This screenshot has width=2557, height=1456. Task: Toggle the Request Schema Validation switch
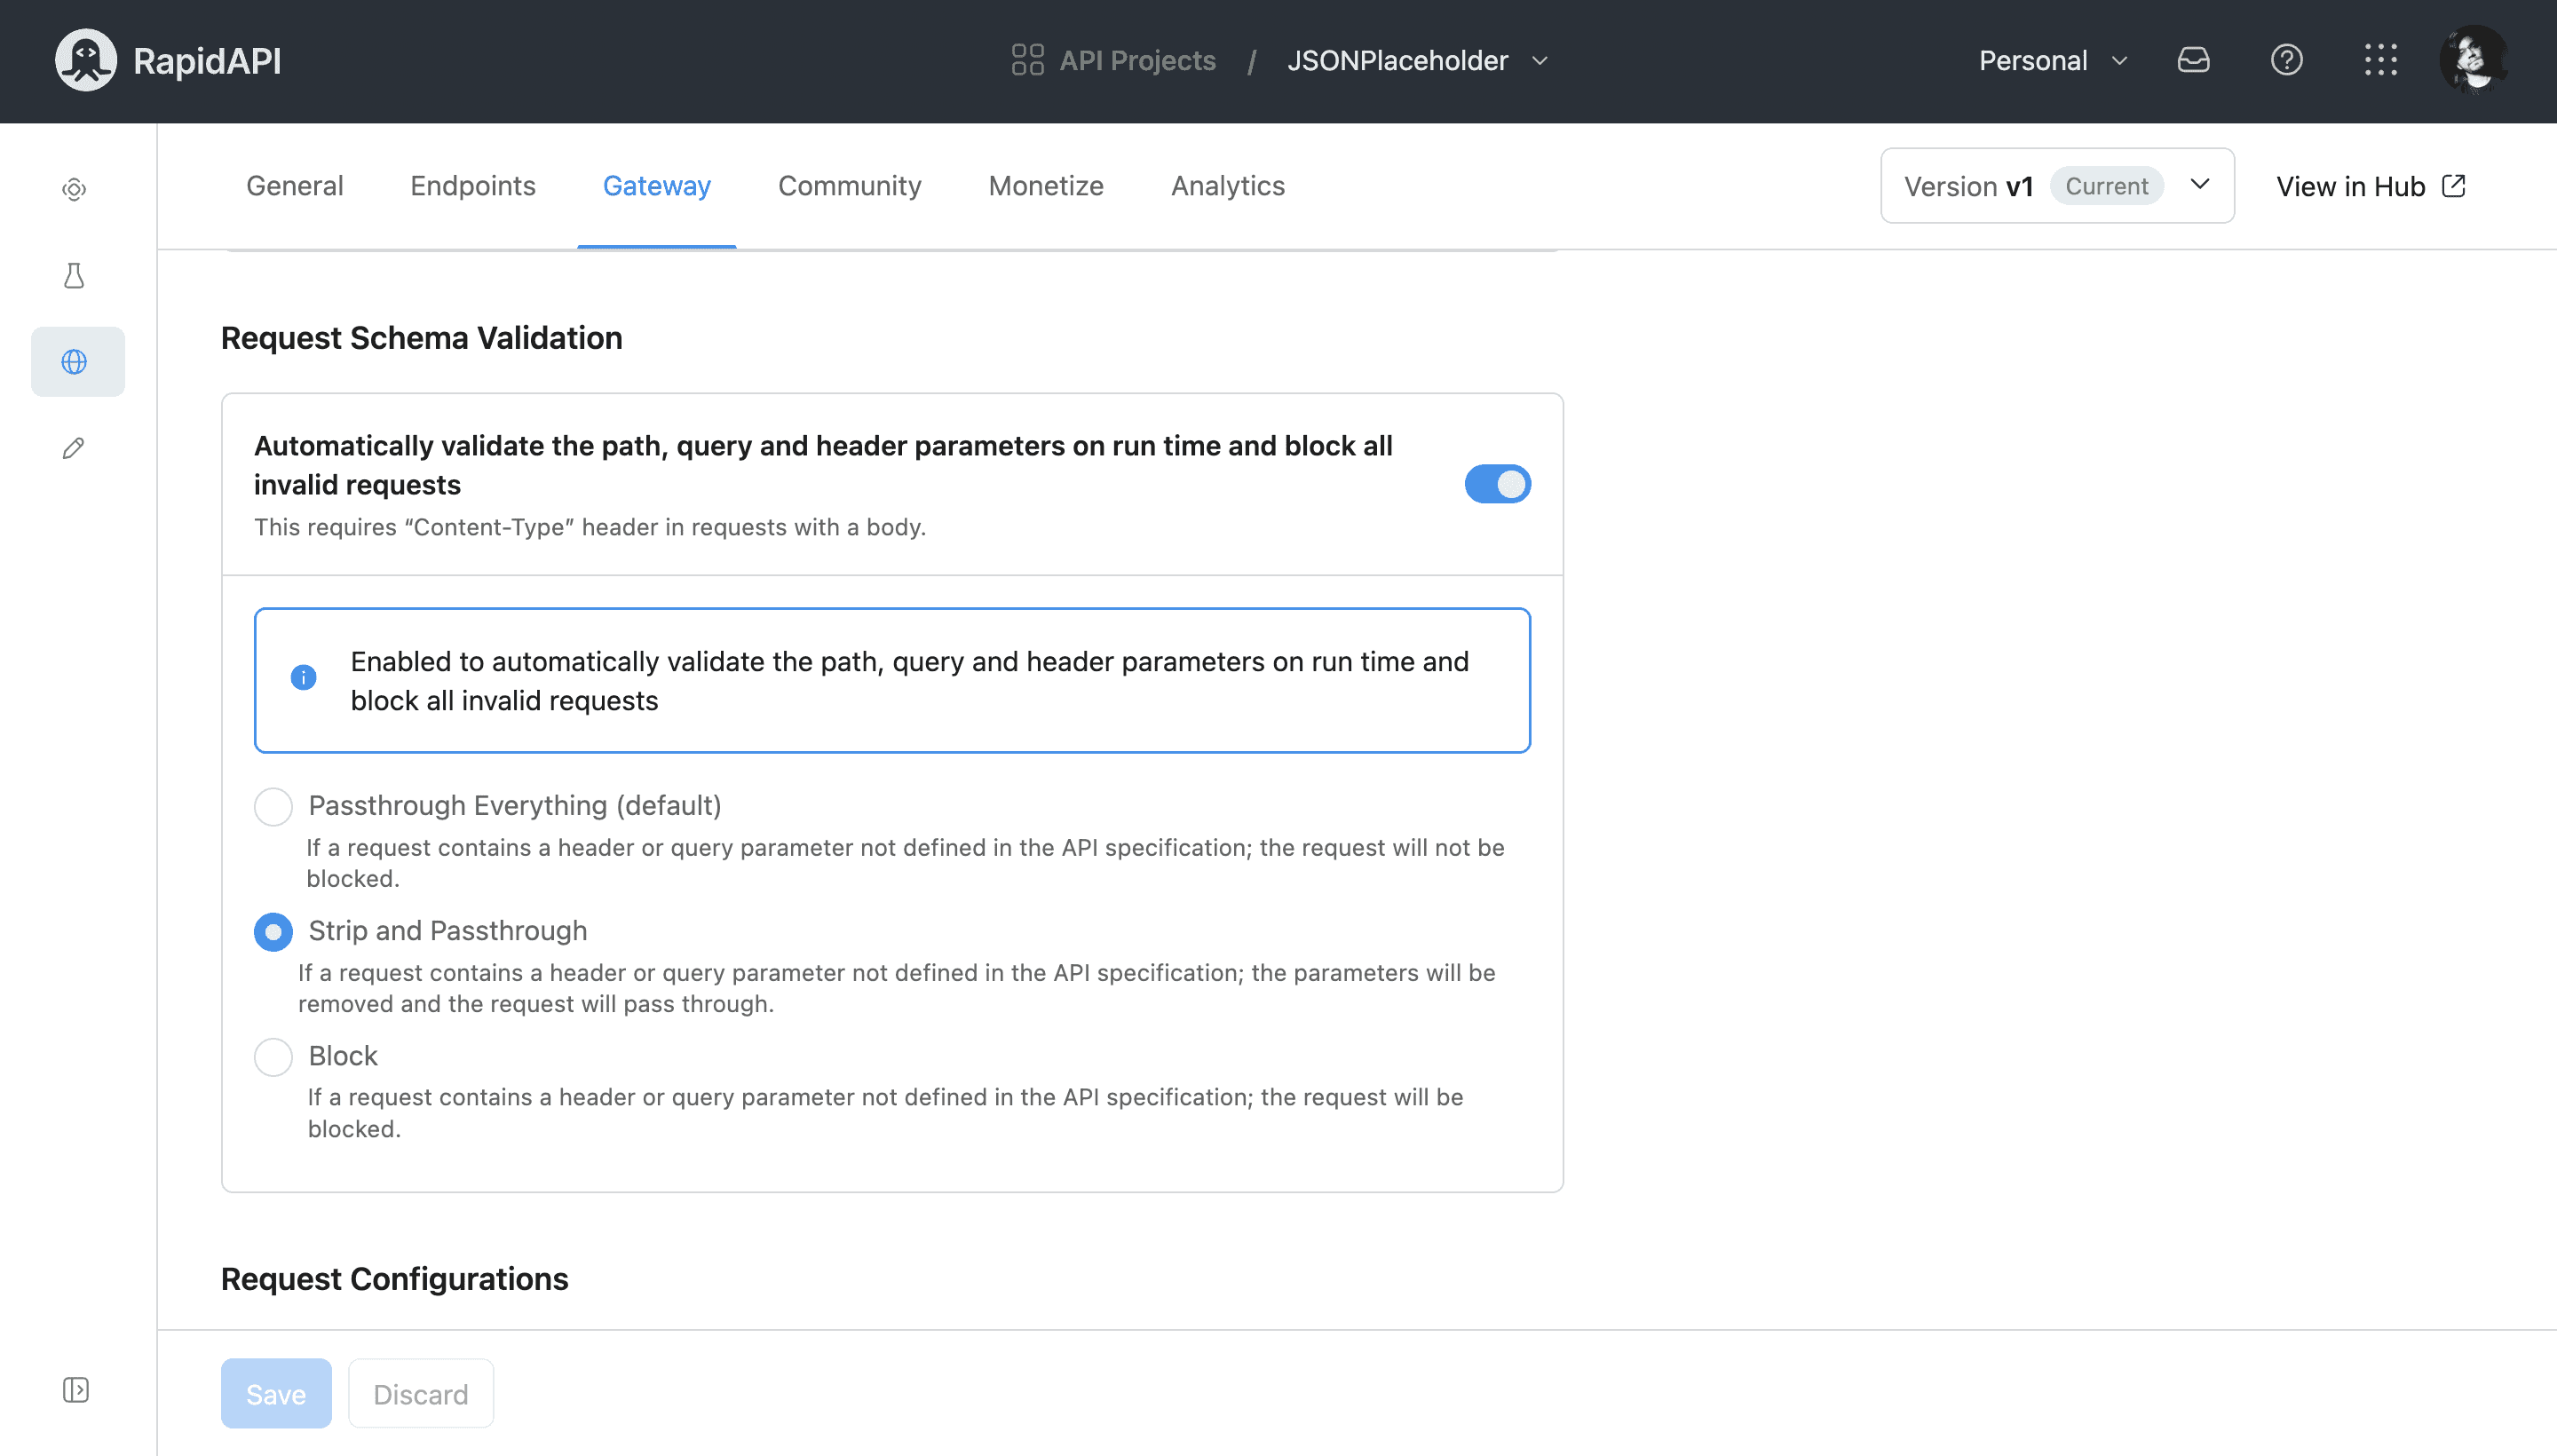click(x=1496, y=483)
